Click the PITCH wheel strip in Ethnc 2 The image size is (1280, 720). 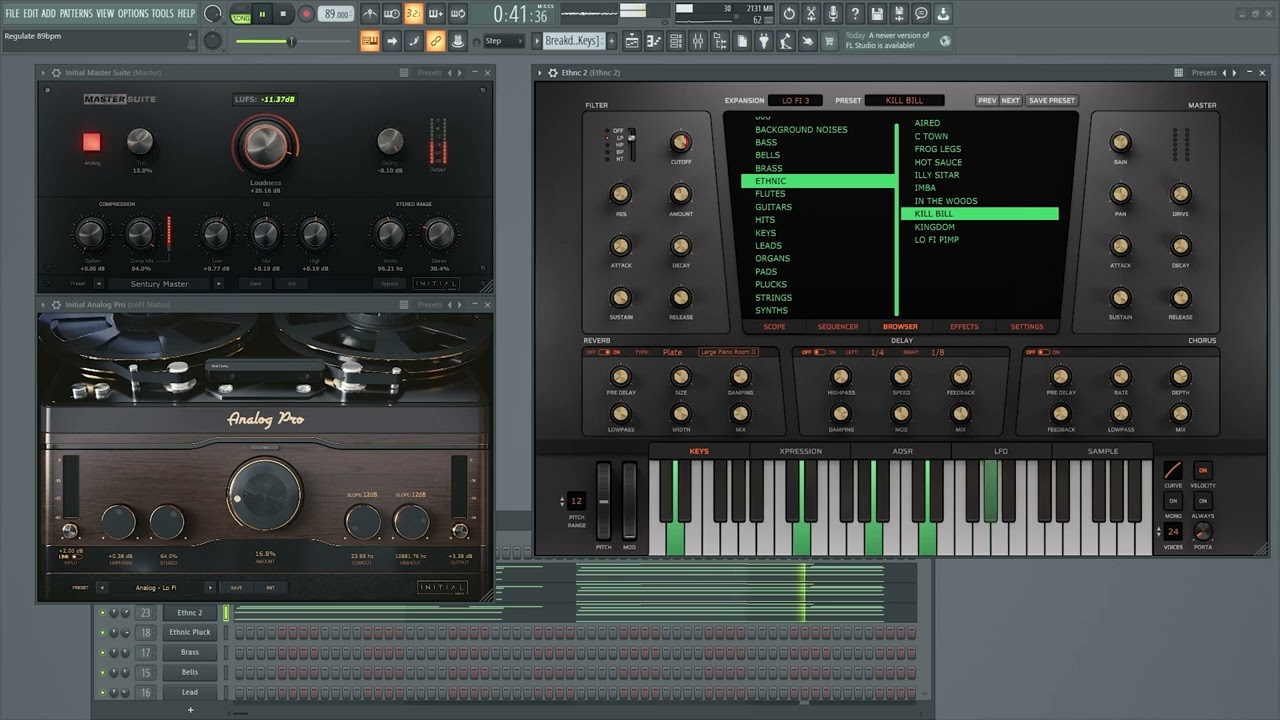[x=604, y=502]
